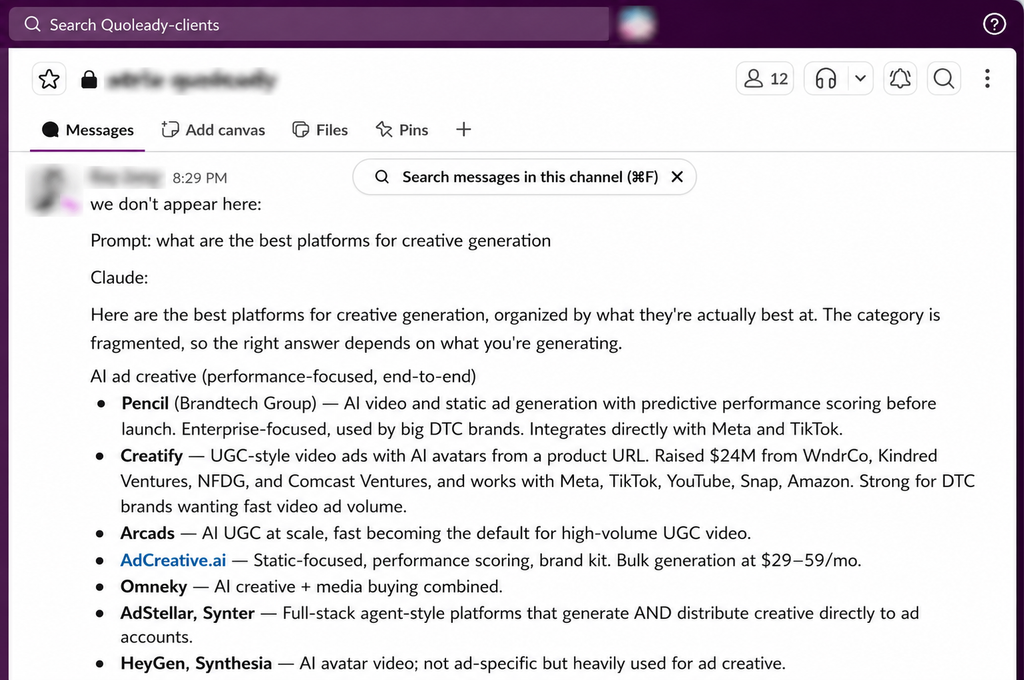Click the bold Creatify entry

152,455
